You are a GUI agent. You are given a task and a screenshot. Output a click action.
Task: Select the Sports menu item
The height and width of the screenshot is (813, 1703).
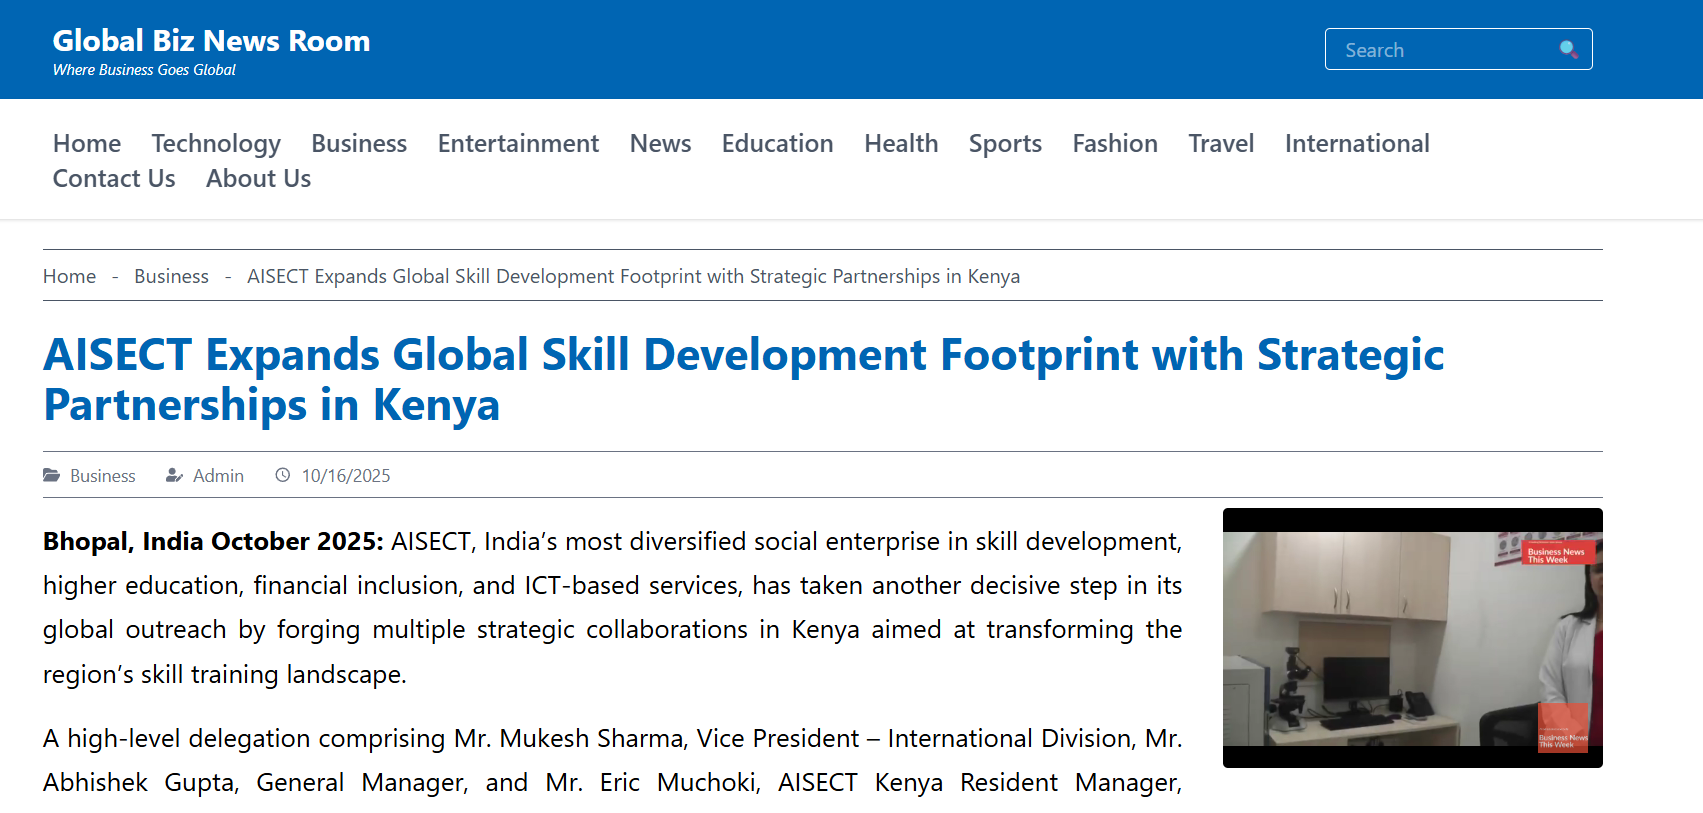1005,144
